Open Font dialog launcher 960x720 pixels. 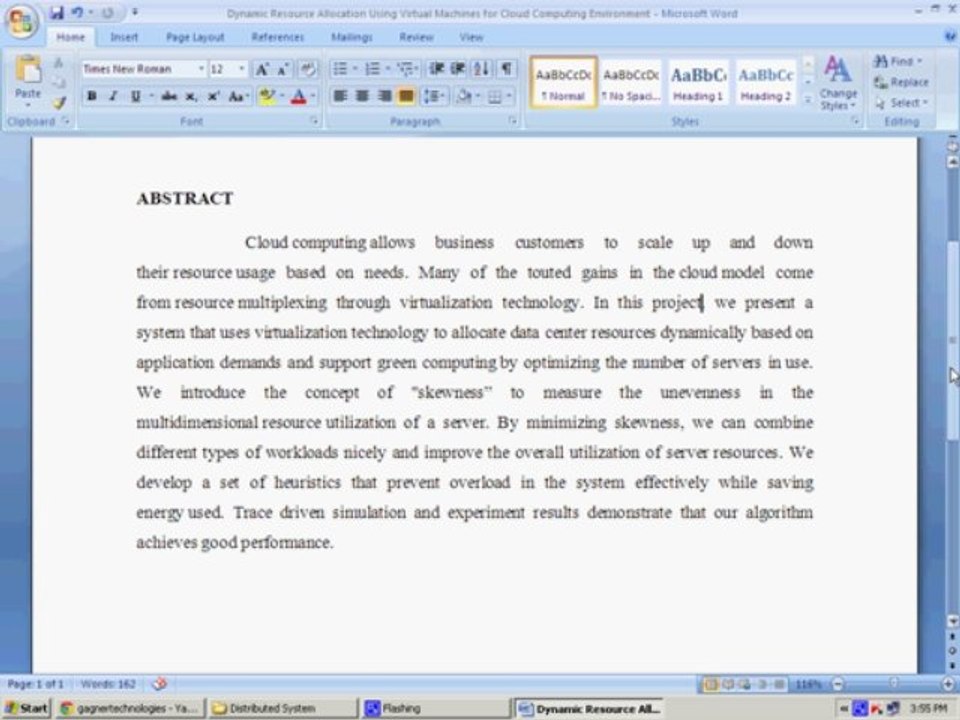pyautogui.click(x=314, y=121)
